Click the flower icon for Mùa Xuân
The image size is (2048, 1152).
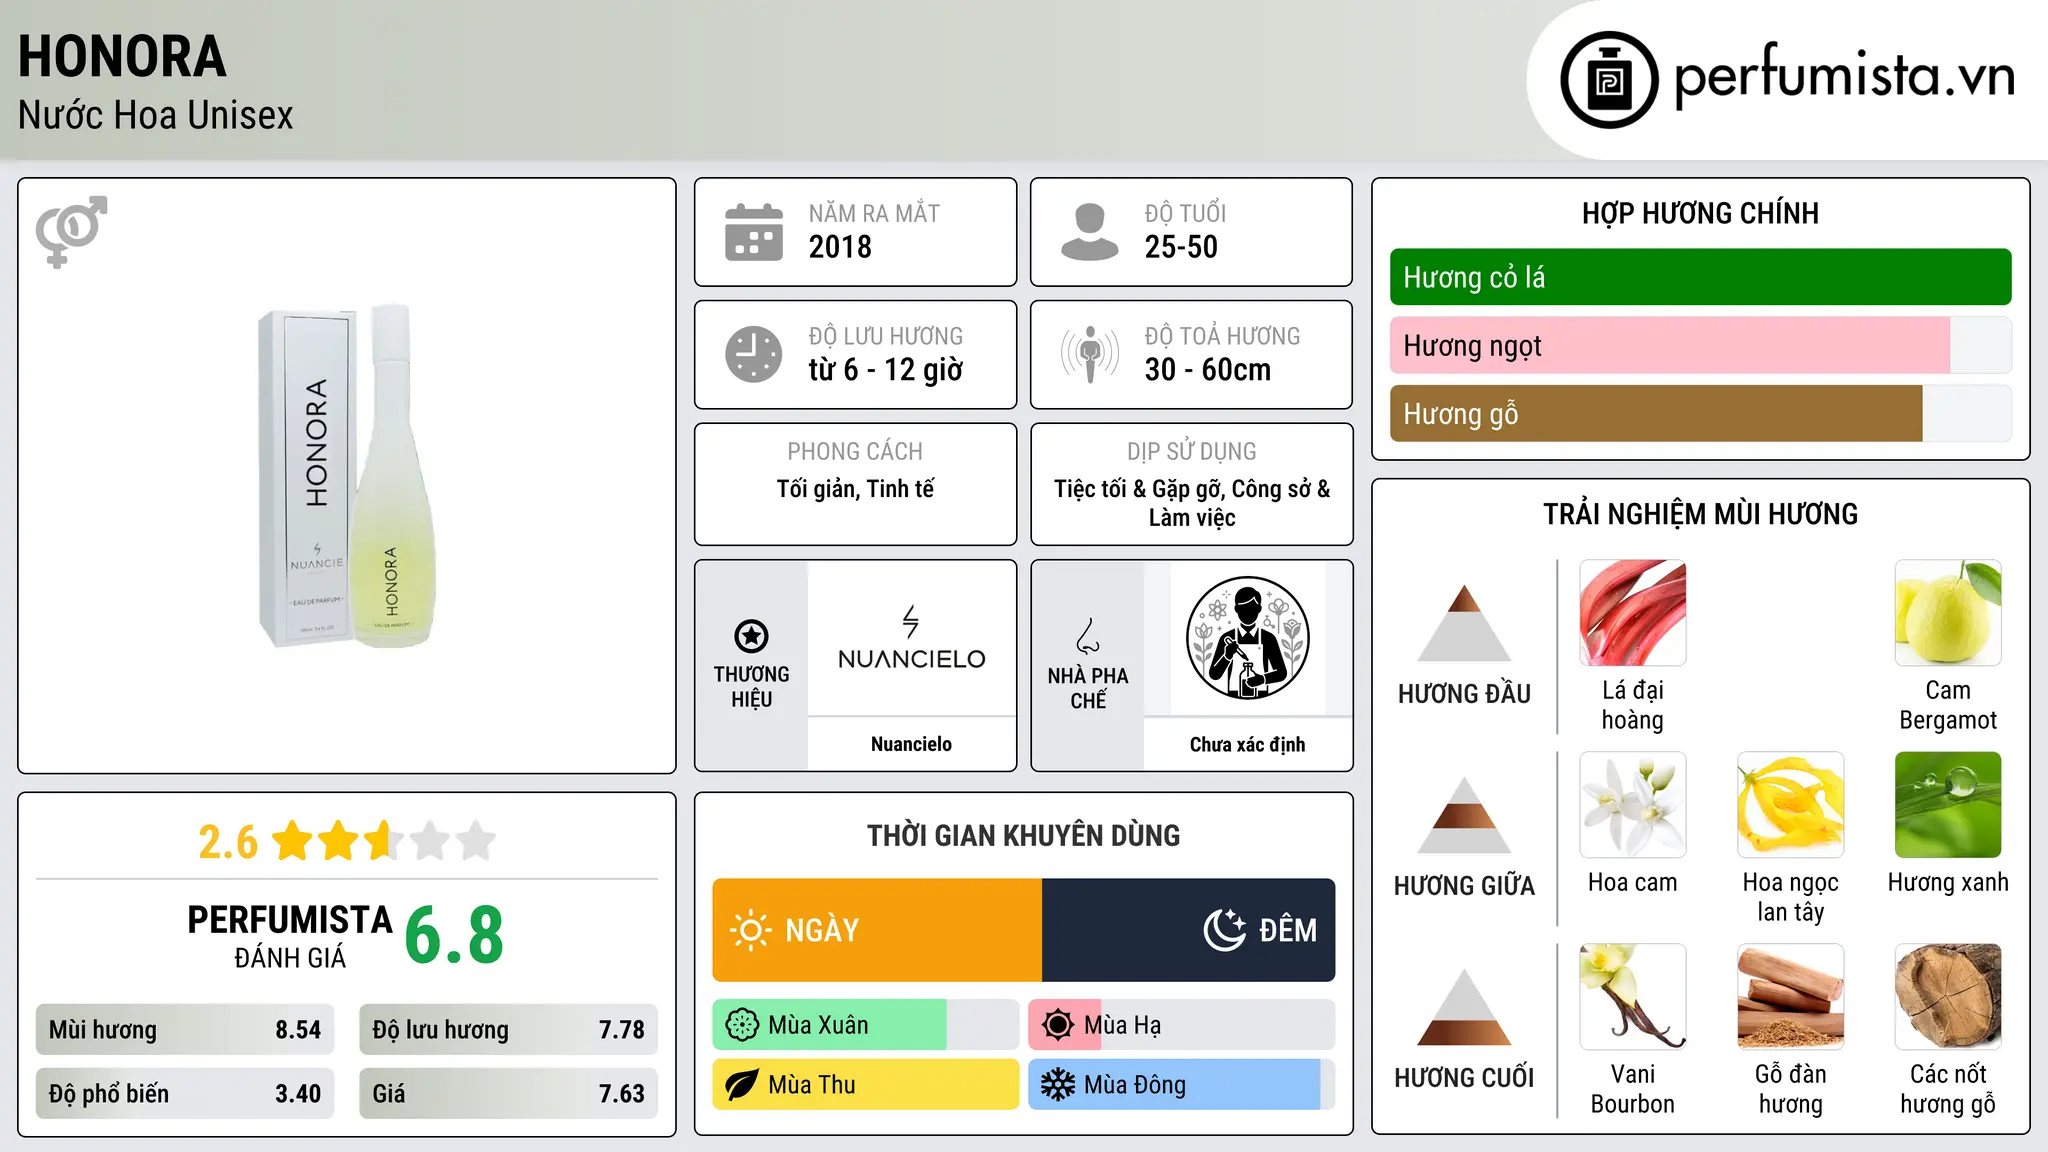[742, 1025]
